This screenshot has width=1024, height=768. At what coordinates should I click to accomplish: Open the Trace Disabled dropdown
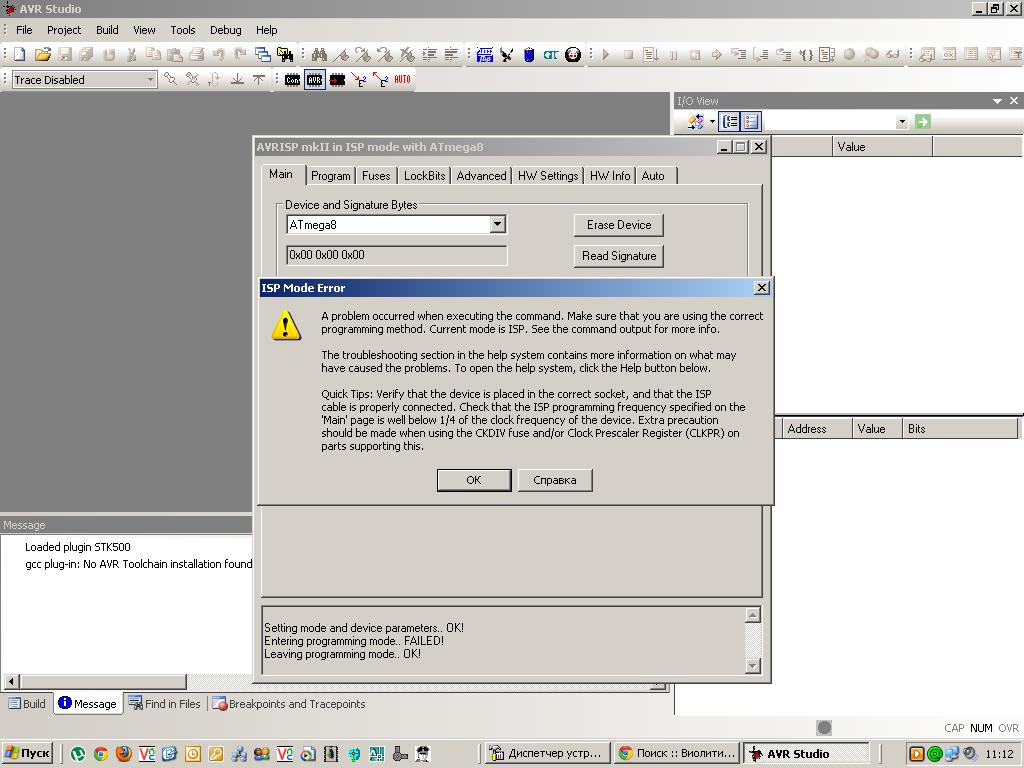(x=150, y=80)
